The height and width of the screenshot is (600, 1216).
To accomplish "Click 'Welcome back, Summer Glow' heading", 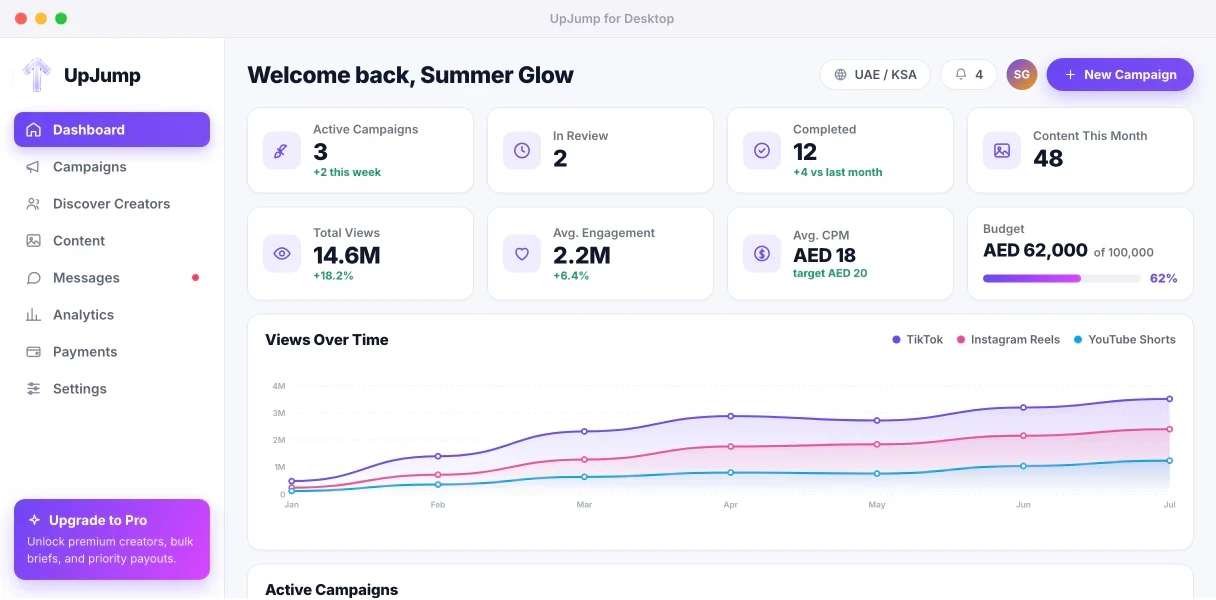I will point(411,75).
